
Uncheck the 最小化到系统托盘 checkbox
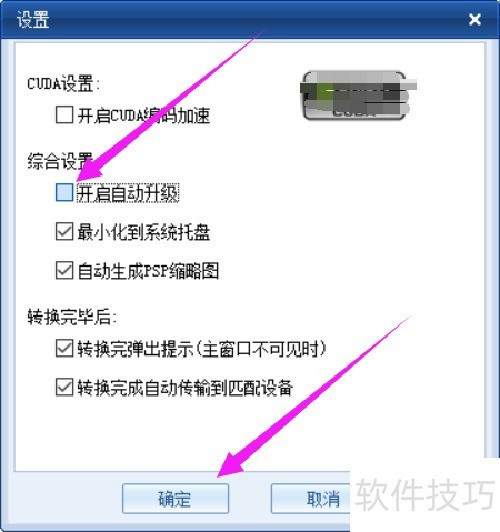coord(64,231)
